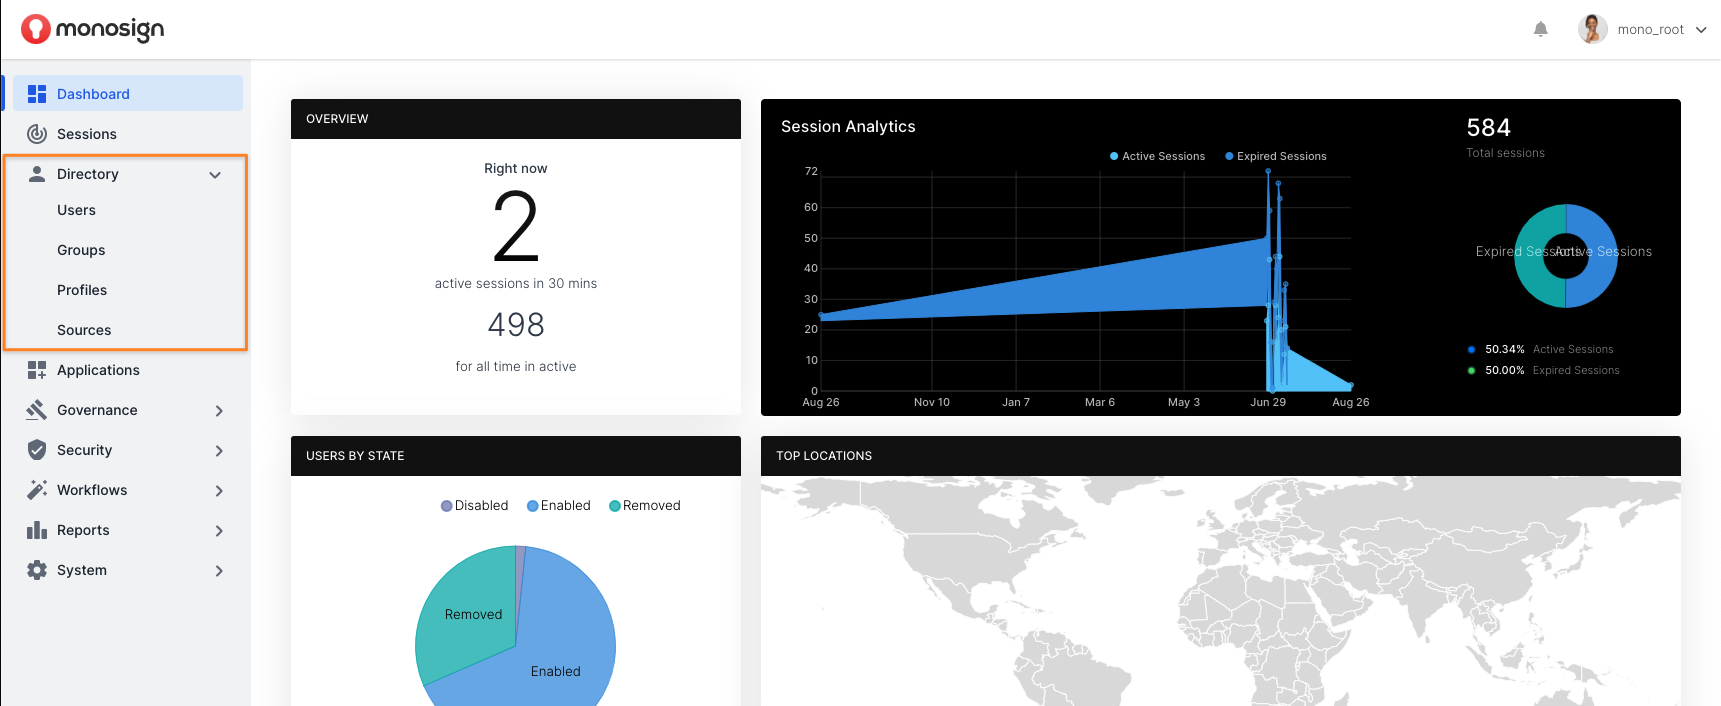
Task: Click the Sessions spiral icon
Action: (x=37, y=134)
